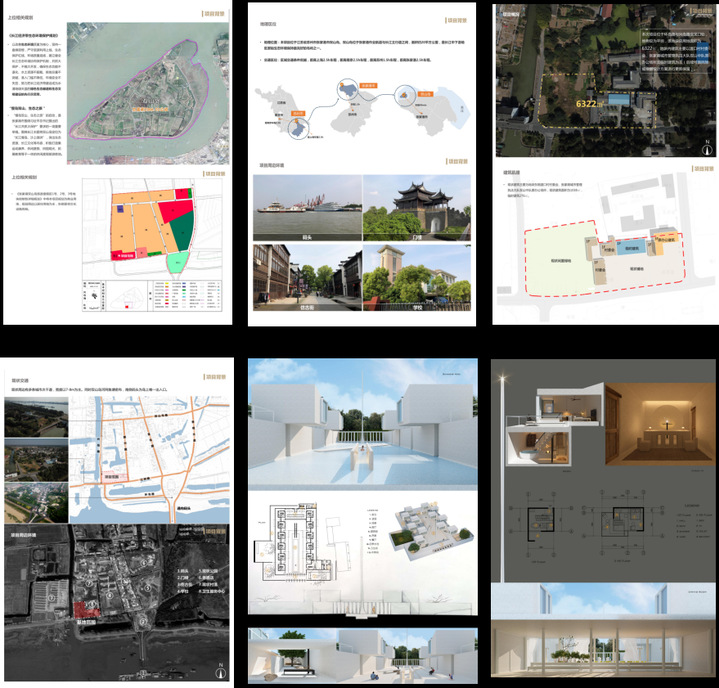Viewport: 719px width, 688px height.
Task: Click the light green zone at the bottom of the zoning map
Action: 177,263
